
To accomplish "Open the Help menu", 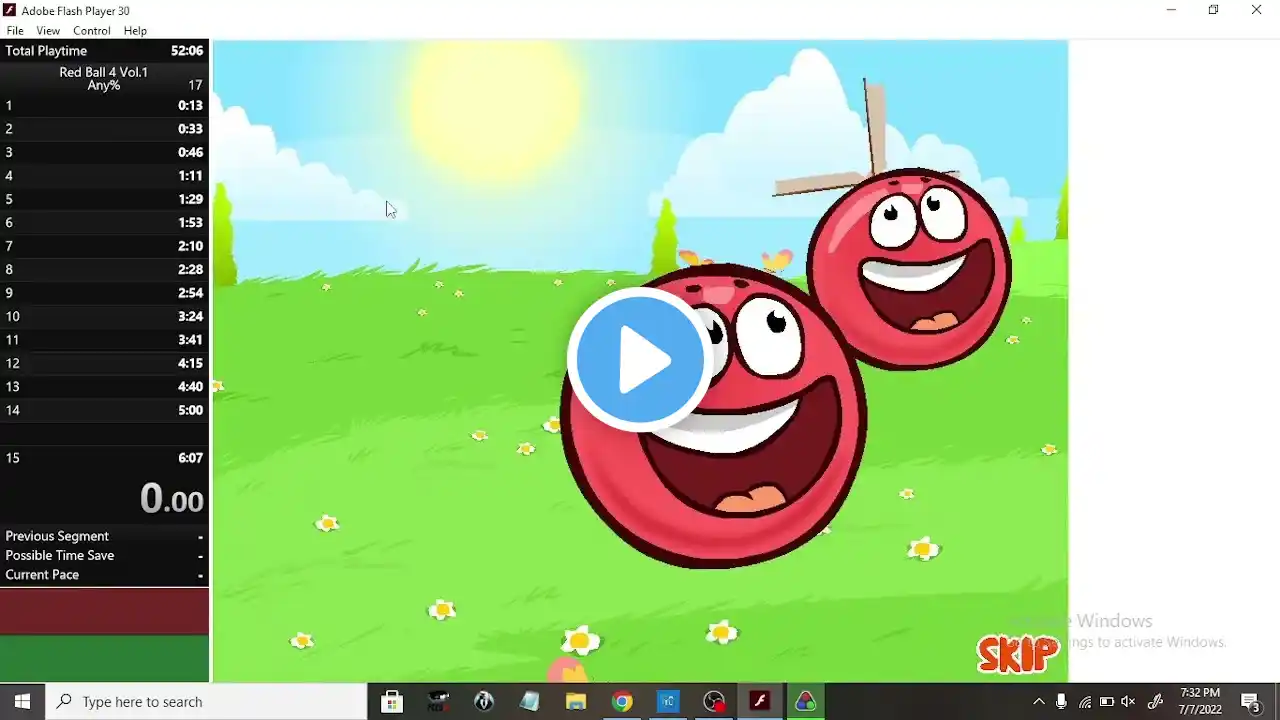I will click(135, 31).
